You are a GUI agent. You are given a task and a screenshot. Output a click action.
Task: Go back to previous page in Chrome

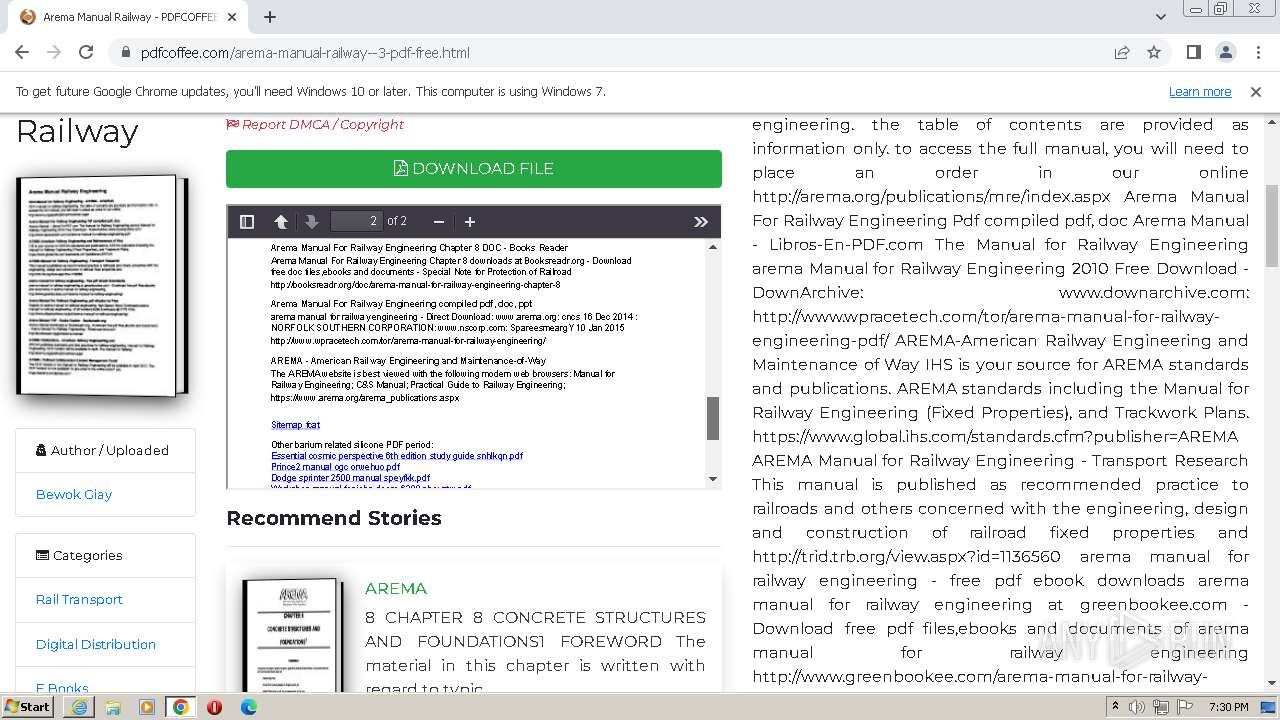(22, 52)
